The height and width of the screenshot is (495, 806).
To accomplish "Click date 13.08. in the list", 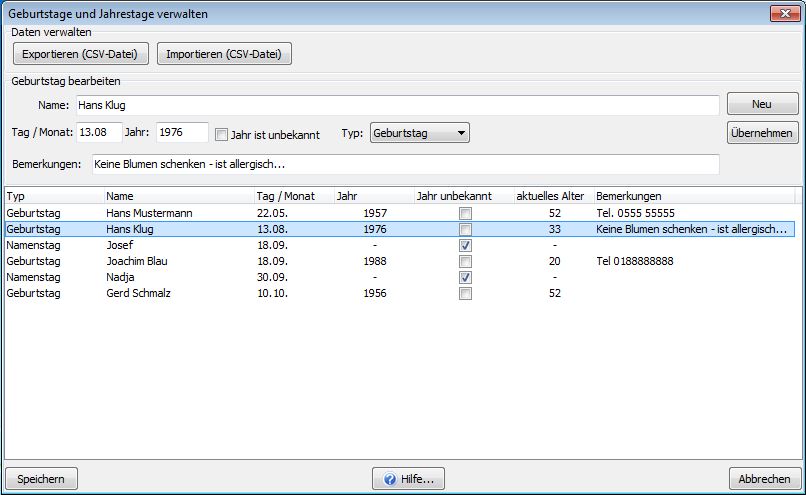I will point(272,229).
